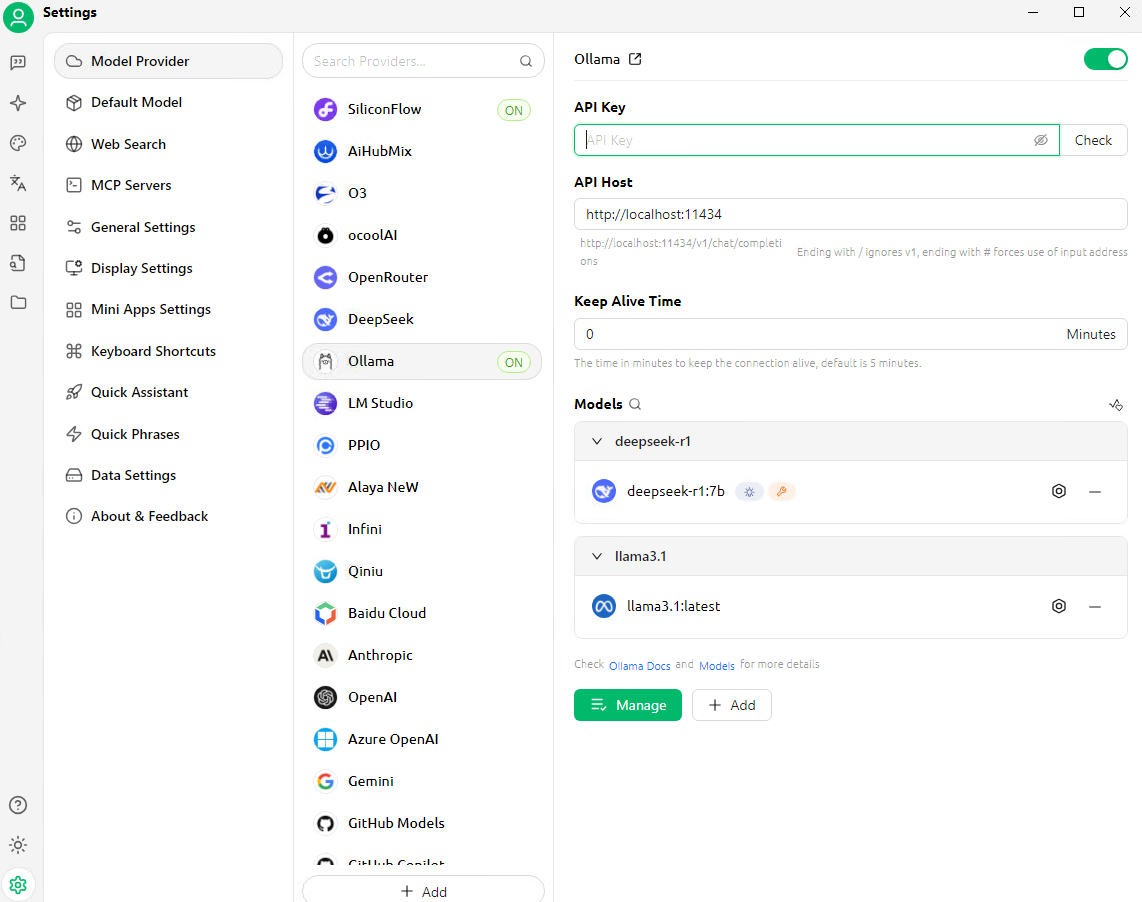Click Add model button beside Manage

coord(732,705)
